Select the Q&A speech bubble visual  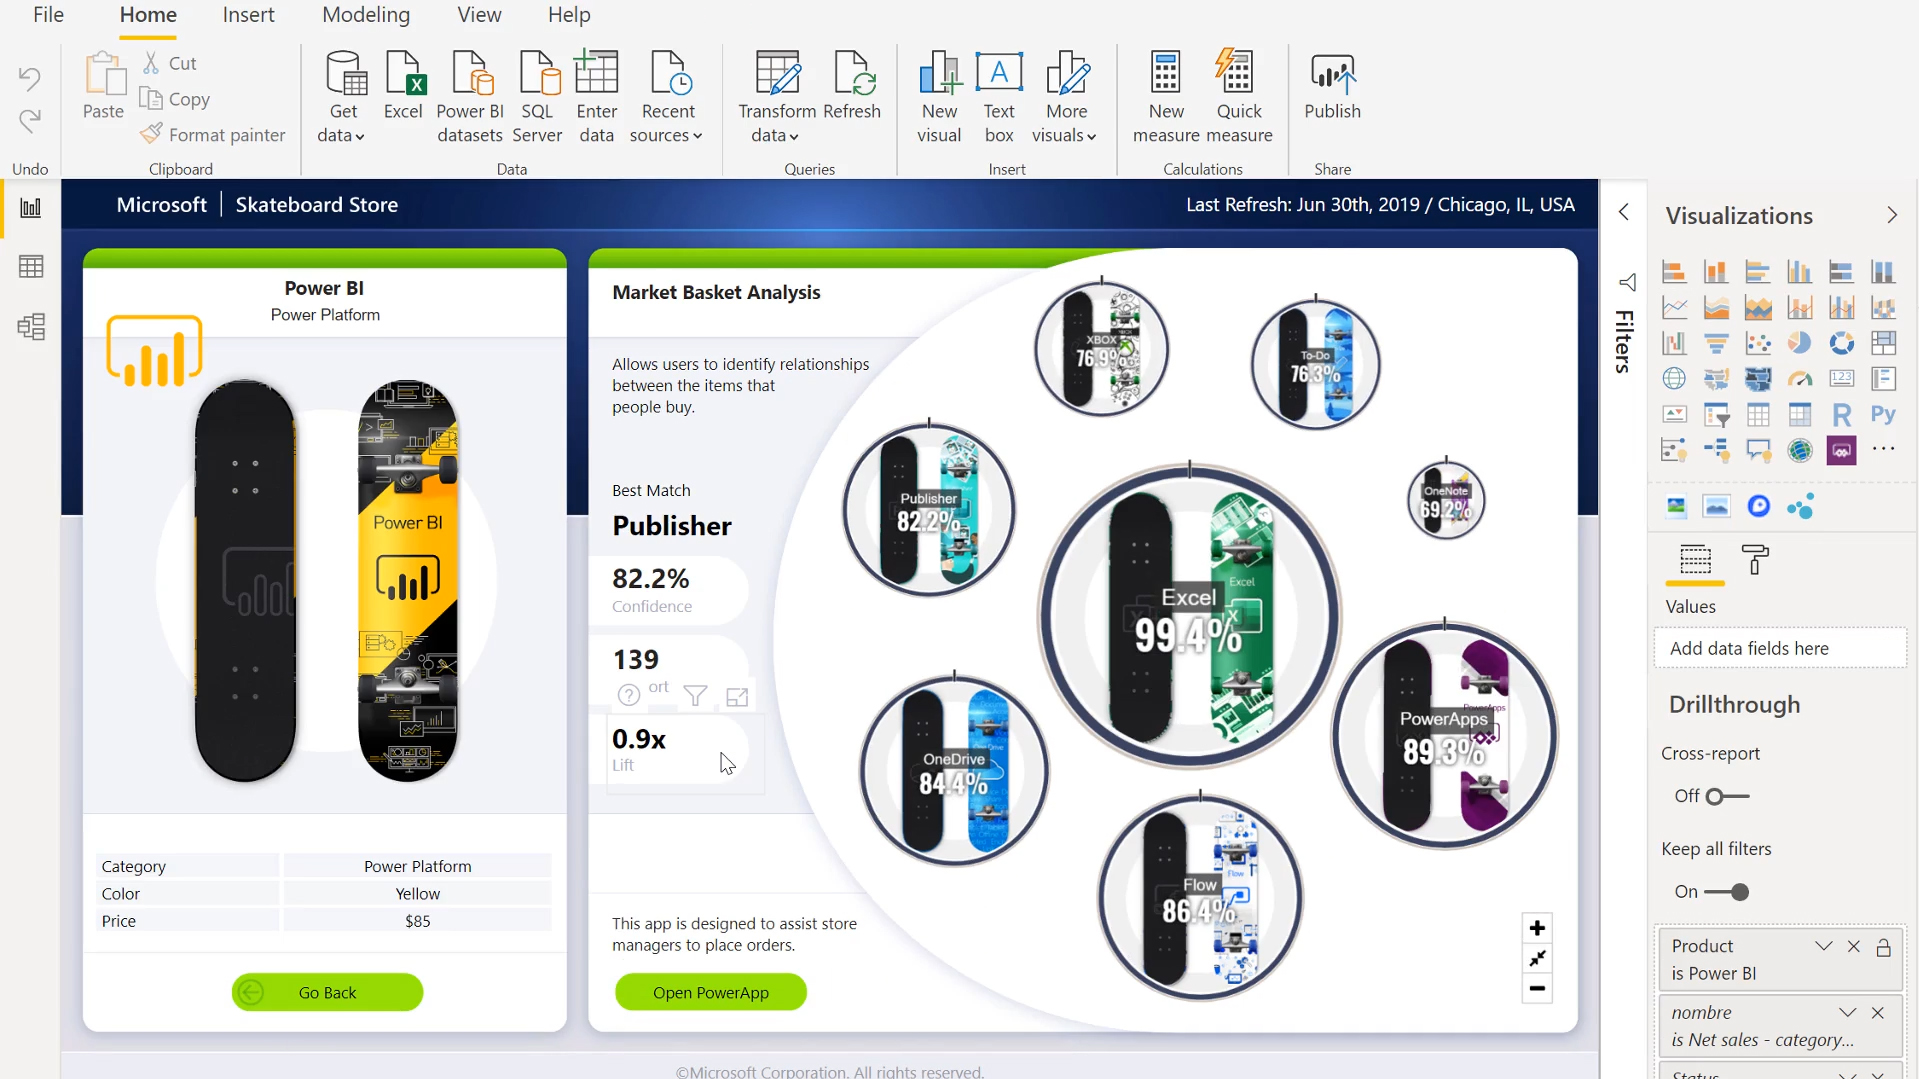[x=1758, y=451]
